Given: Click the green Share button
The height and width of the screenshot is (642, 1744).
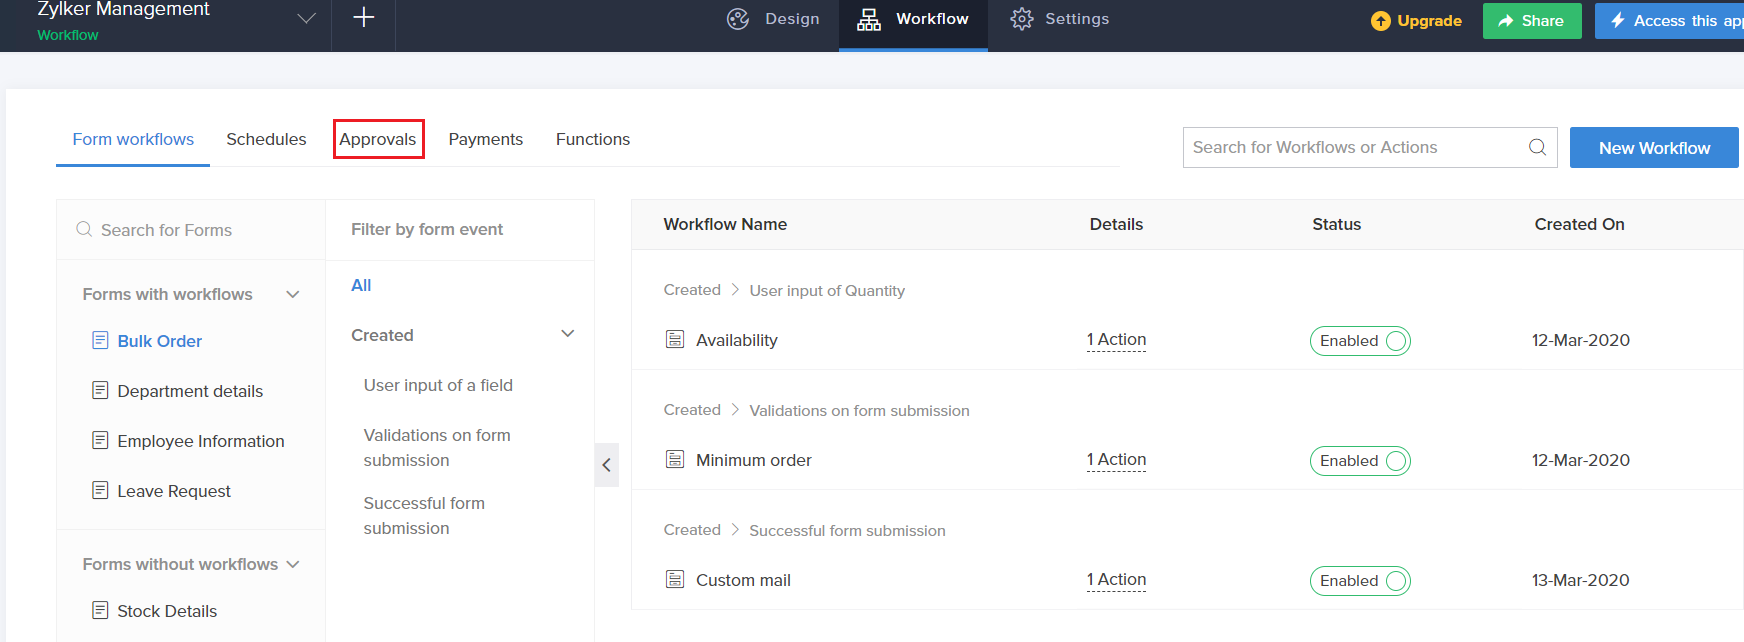Looking at the screenshot, I should tap(1531, 21).
